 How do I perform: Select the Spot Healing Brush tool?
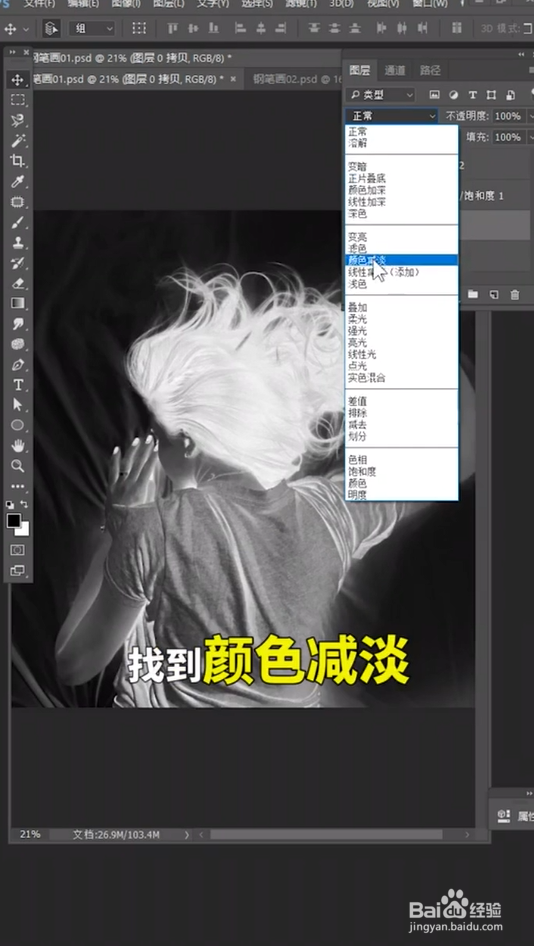[17, 202]
